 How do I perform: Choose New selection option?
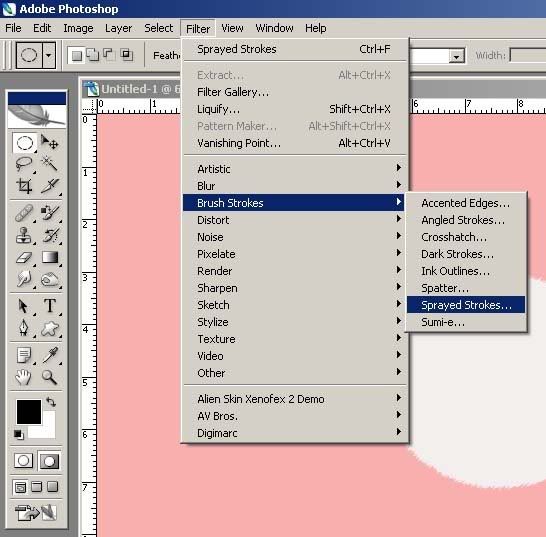tap(76, 55)
